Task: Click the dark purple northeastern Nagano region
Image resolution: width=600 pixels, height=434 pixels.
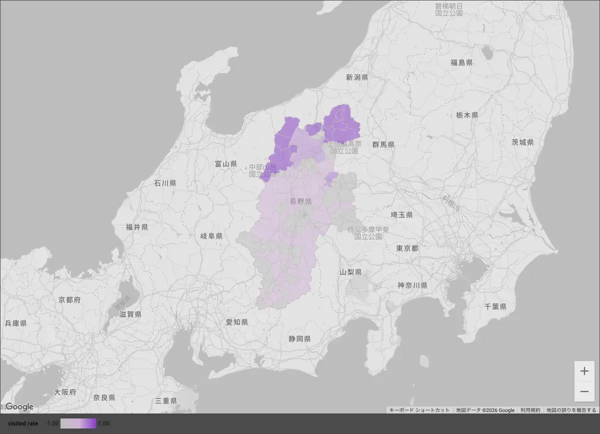Action: coord(341,124)
